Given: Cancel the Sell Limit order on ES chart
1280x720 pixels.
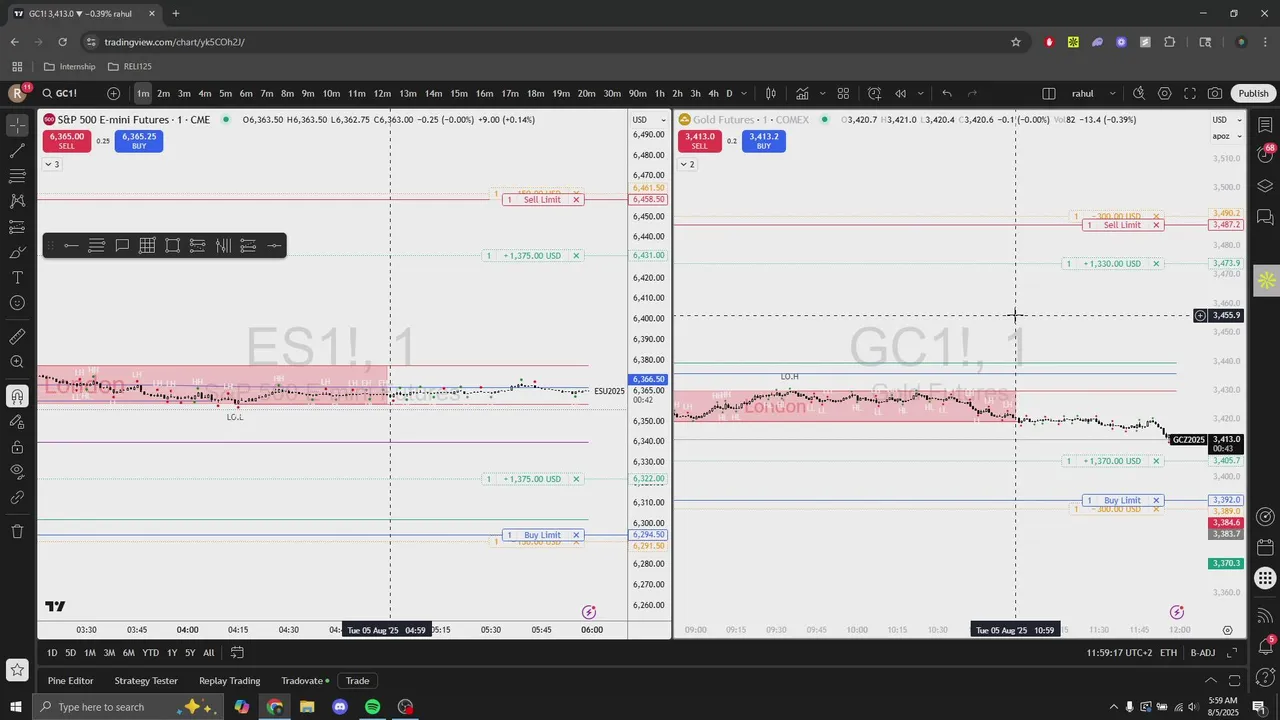Looking at the screenshot, I should (x=576, y=199).
